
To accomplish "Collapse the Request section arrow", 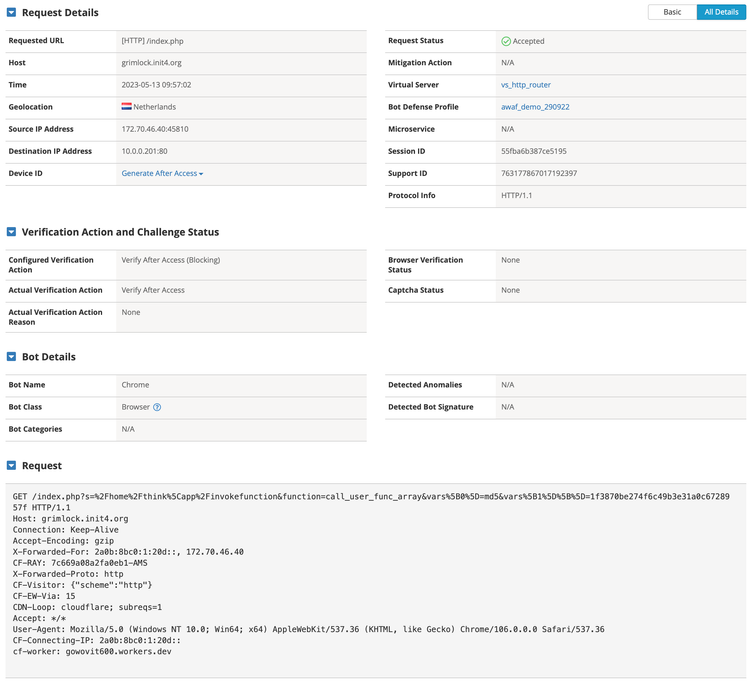I will [x=12, y=466].
